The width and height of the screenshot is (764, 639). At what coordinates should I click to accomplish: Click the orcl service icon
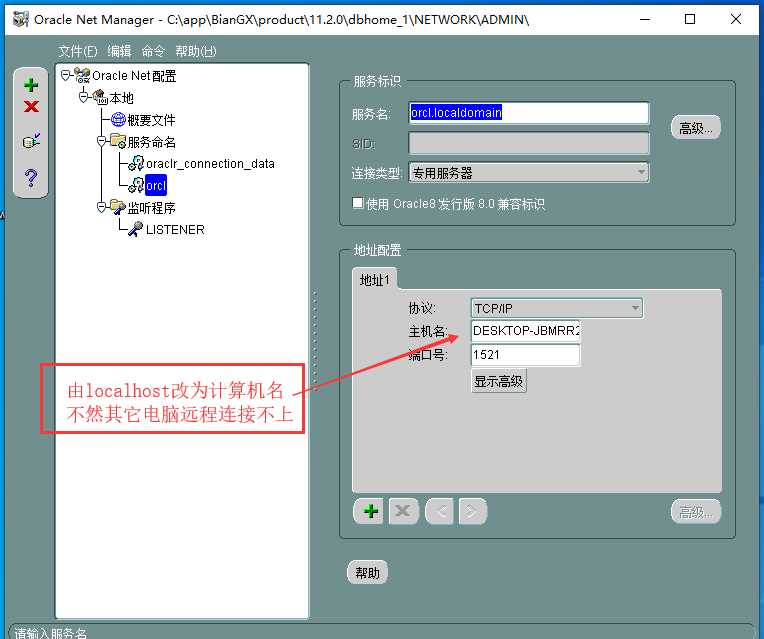pyautogui.click(x=136, y=185)
